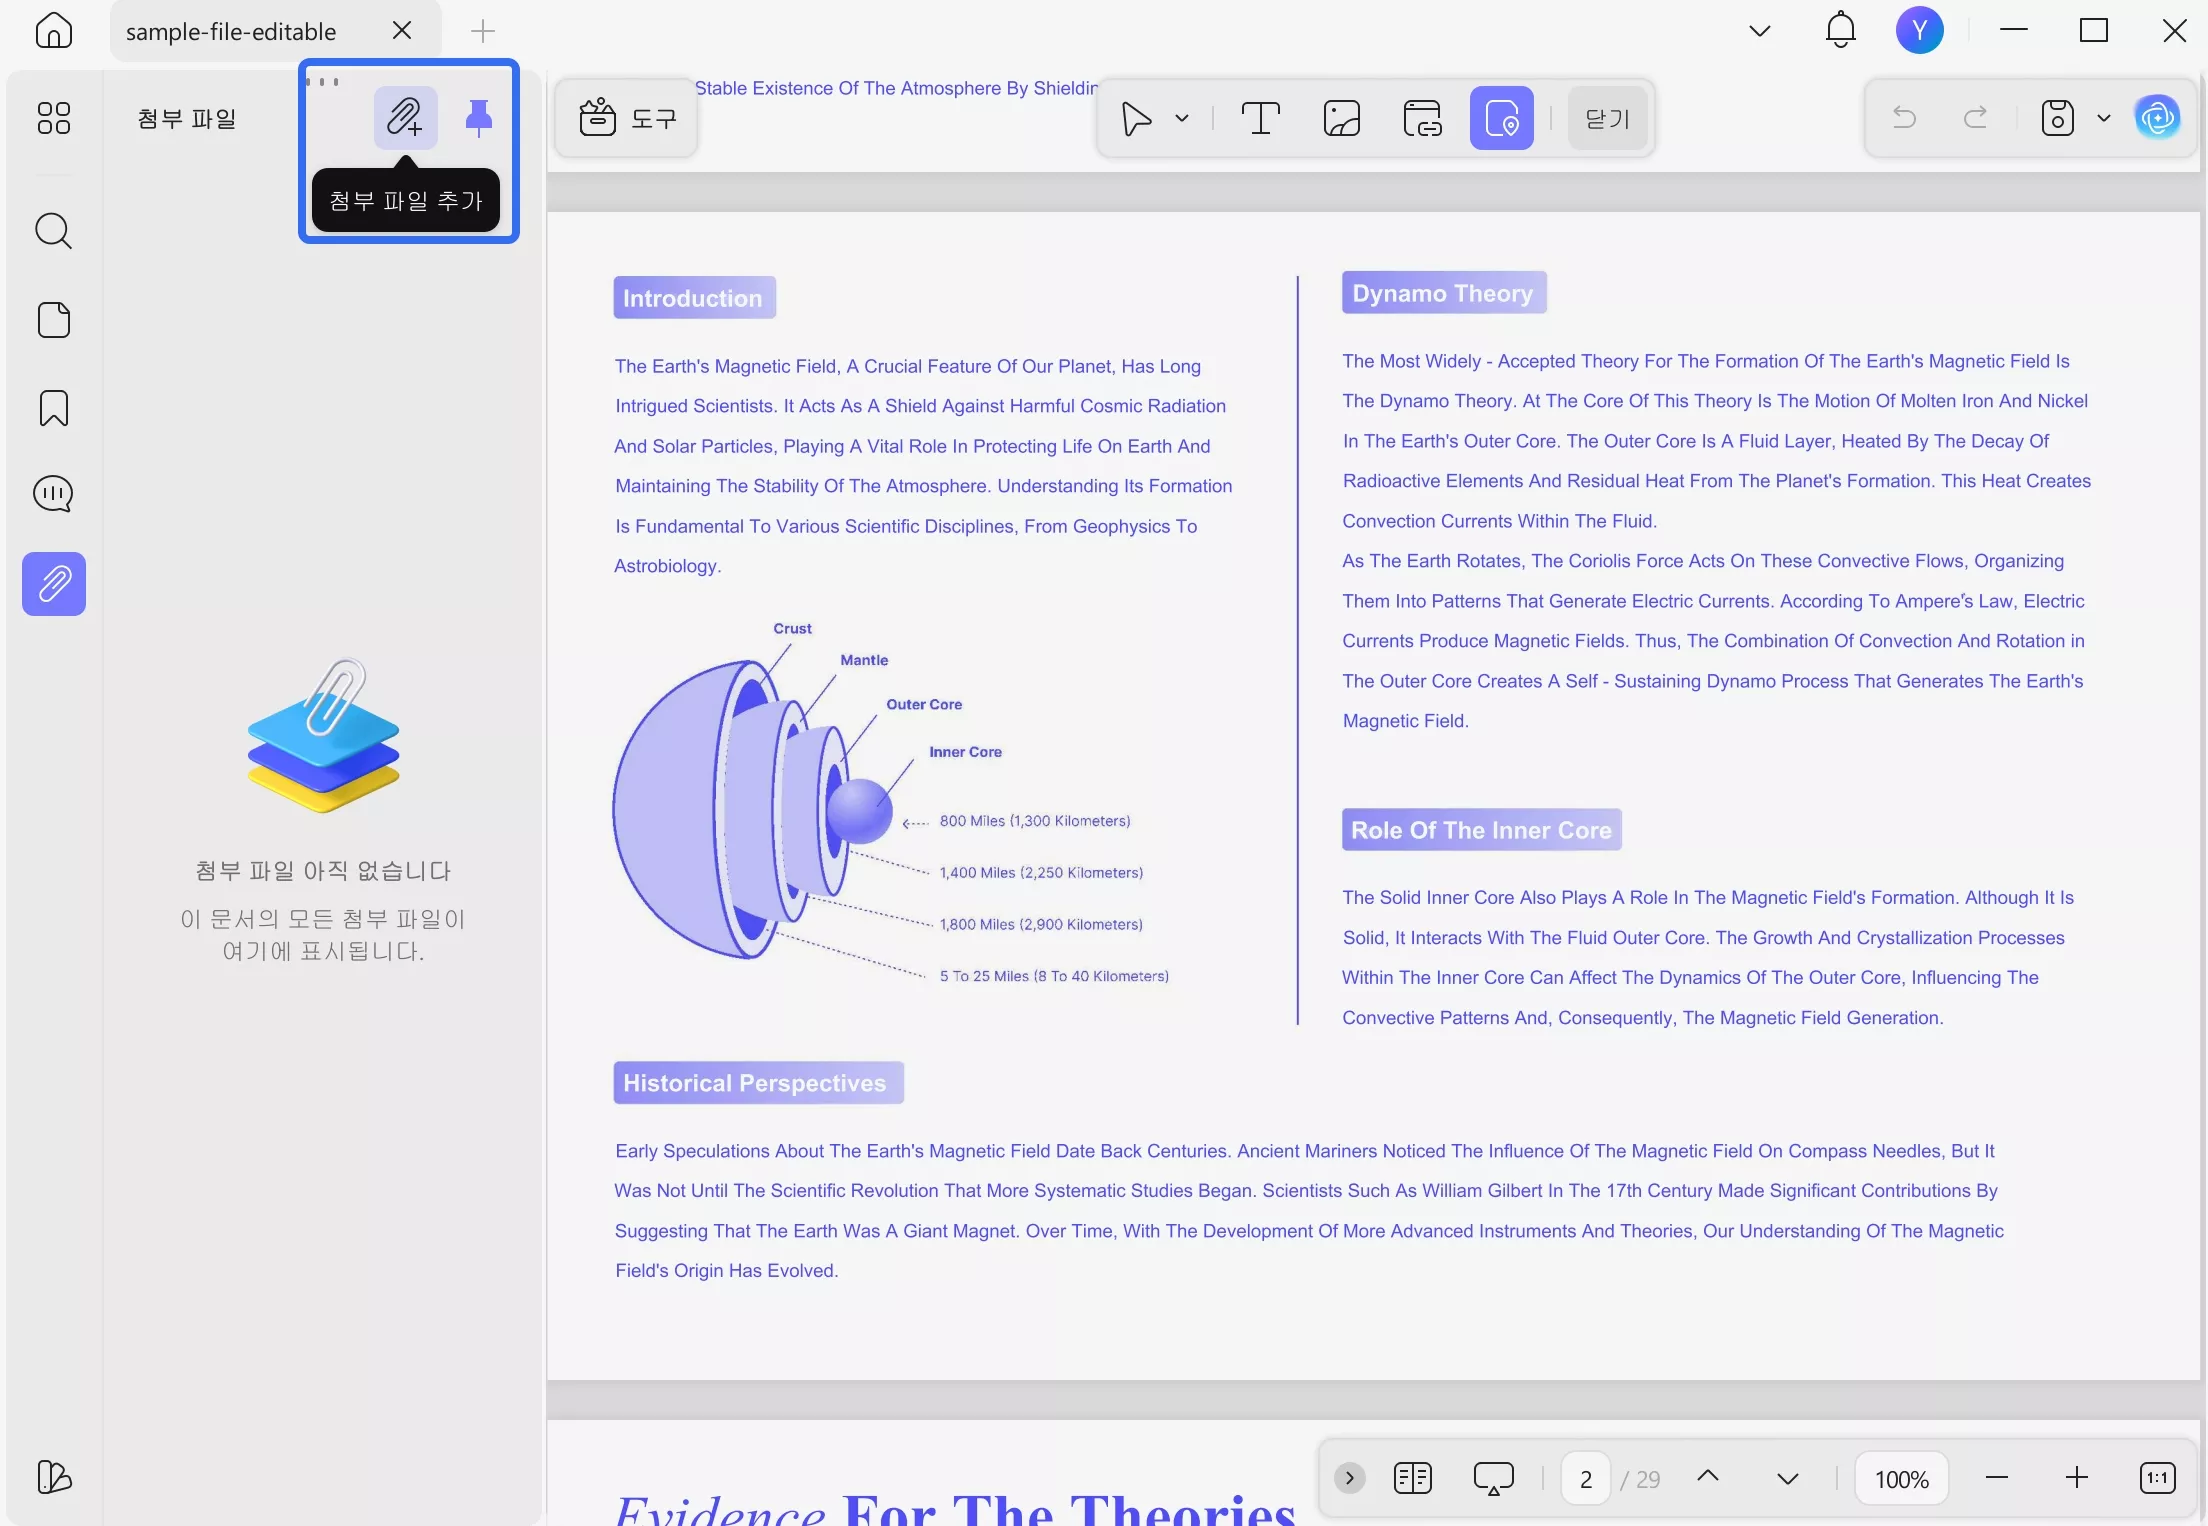Screen dimensions: 2208x1526
Task: Click the 첨부 파일 아직 없습니다 message
Action: click(x=323, y=871)
